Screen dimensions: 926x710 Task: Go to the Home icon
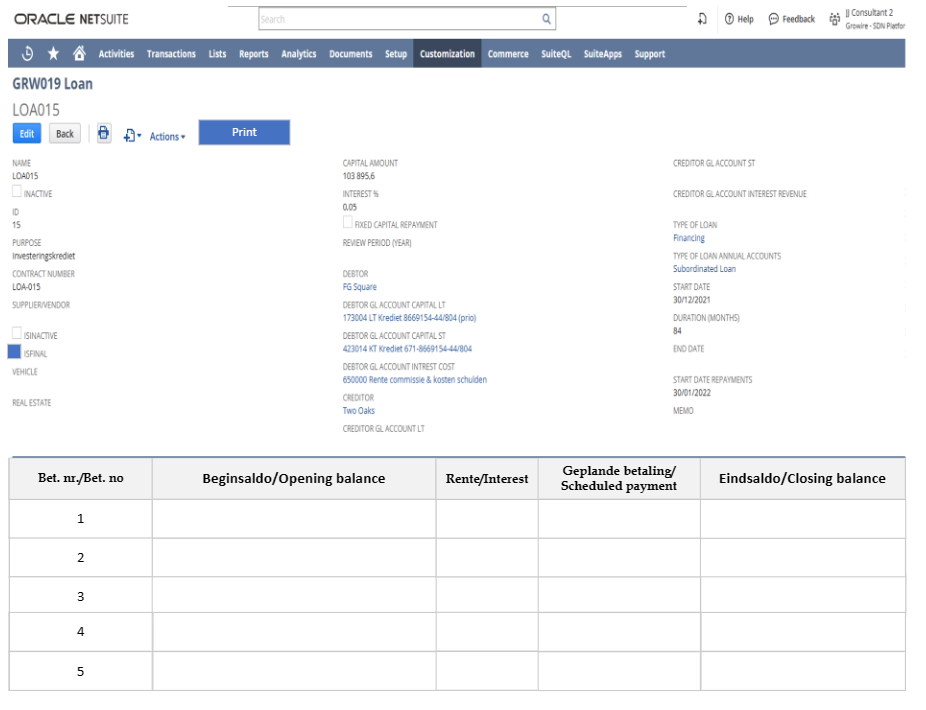click(x=79, y=54)
